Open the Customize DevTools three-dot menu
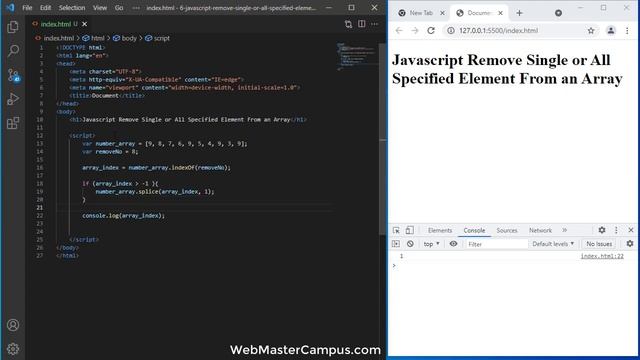Screen dimensions: 640x360 (x=616, y=230)
